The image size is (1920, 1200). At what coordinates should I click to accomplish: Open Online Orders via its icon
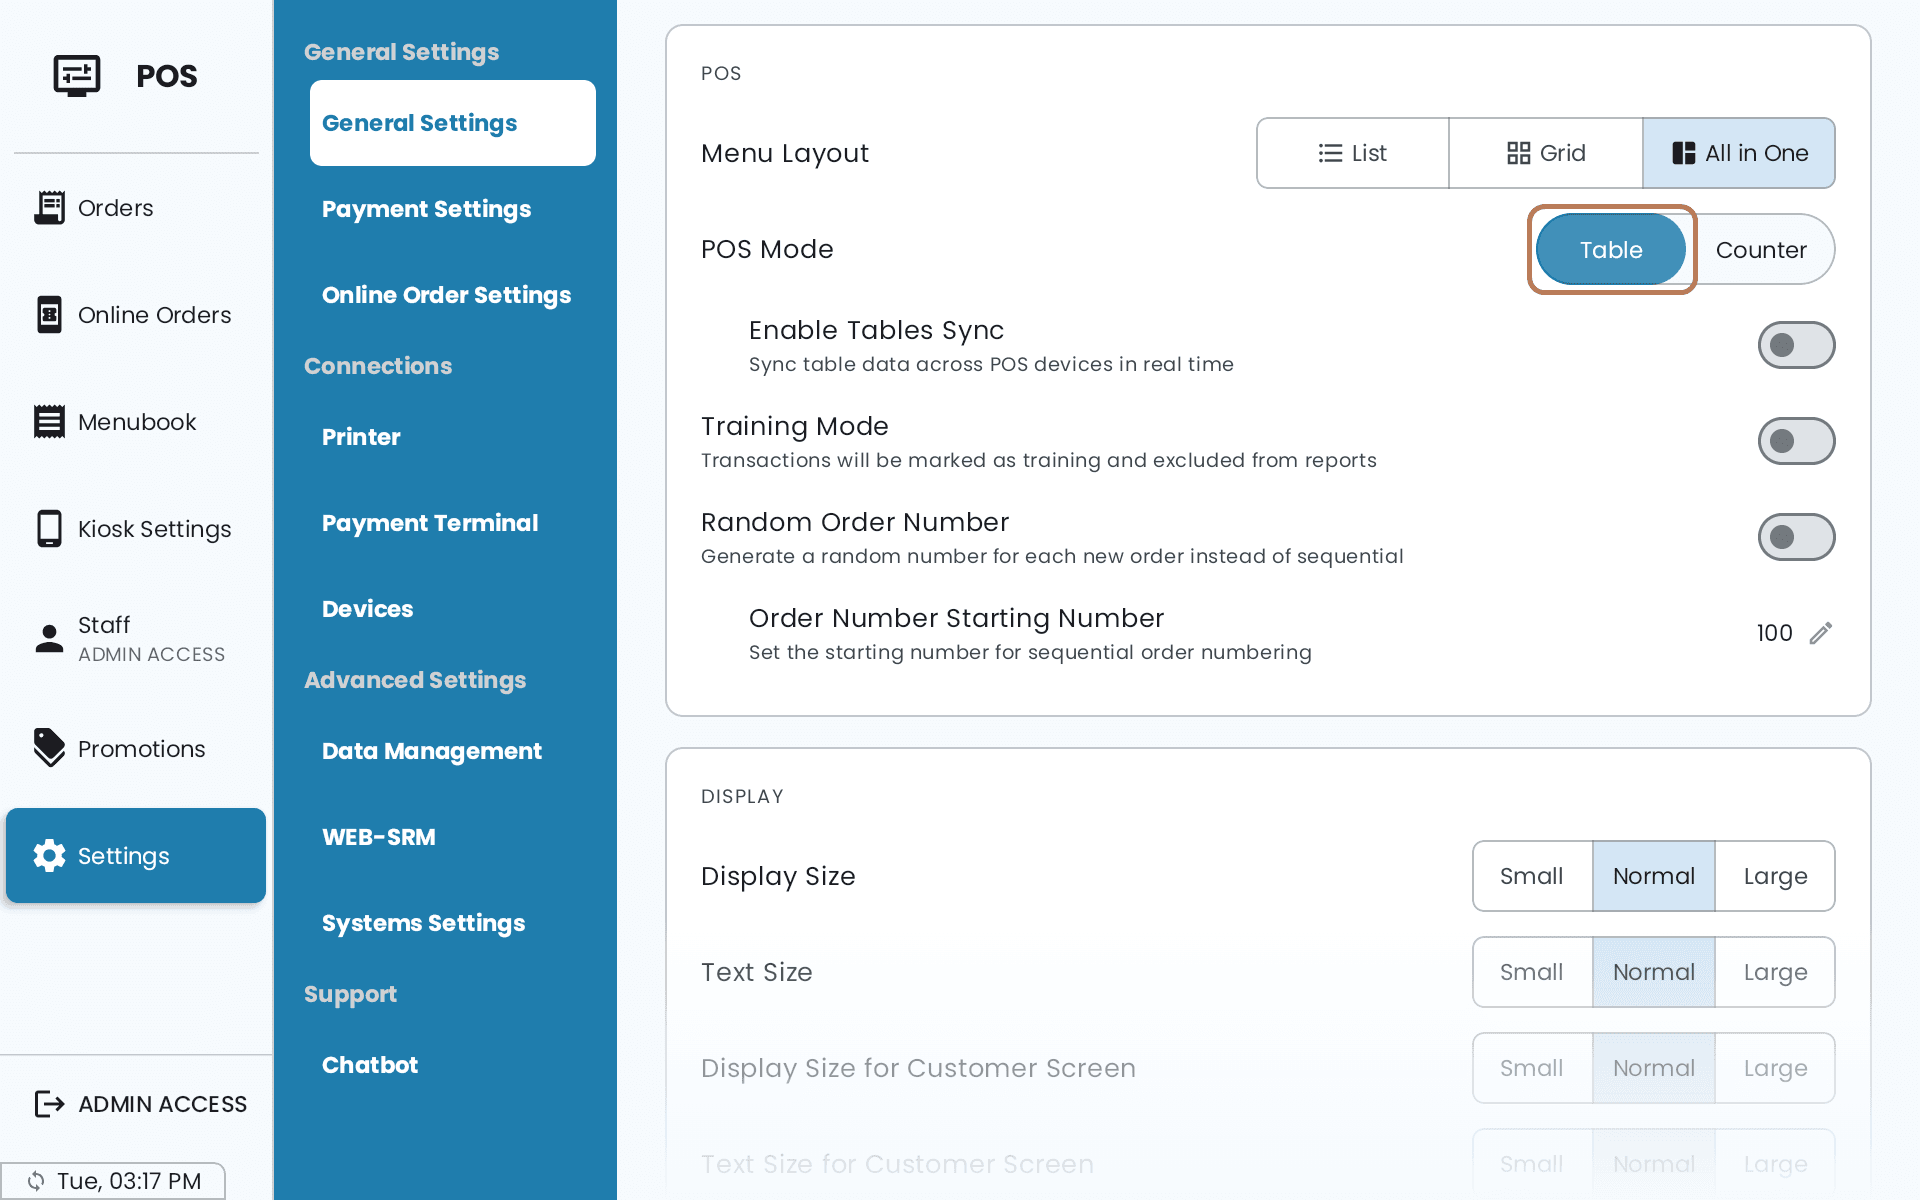tap(49, 314)
